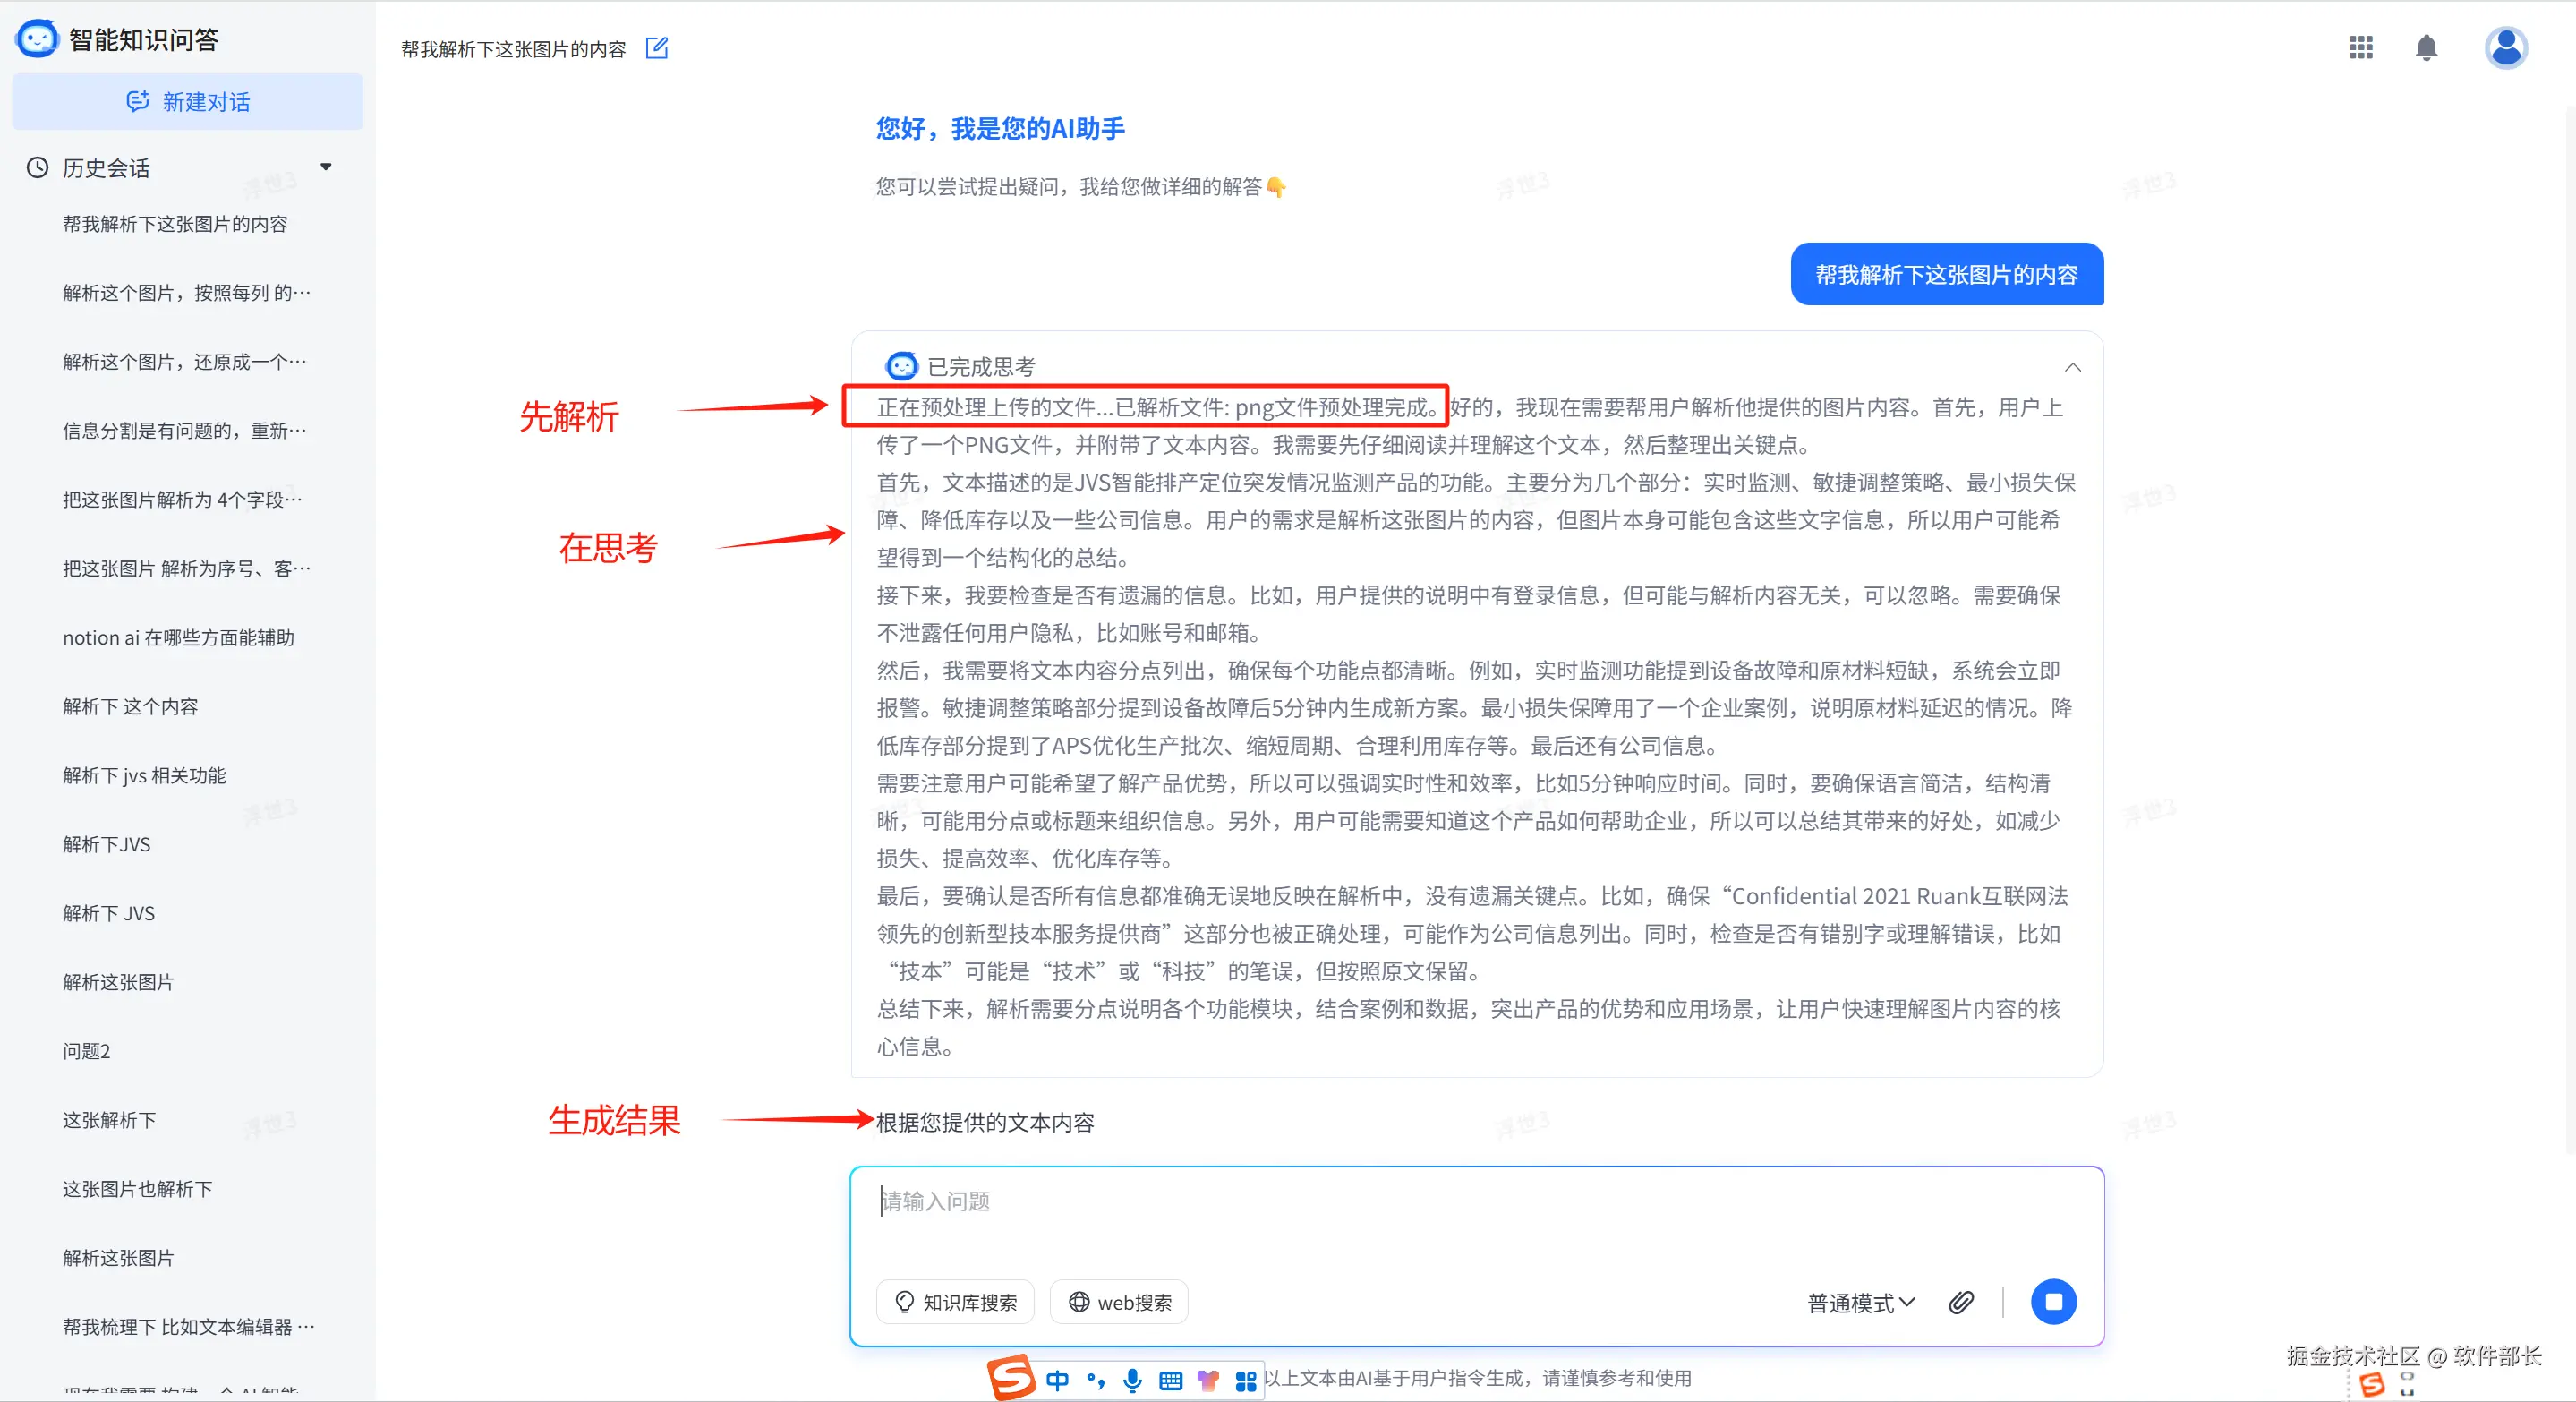
Task: Collapse the 历史会话 list arrow
Action: click(326, 167)
